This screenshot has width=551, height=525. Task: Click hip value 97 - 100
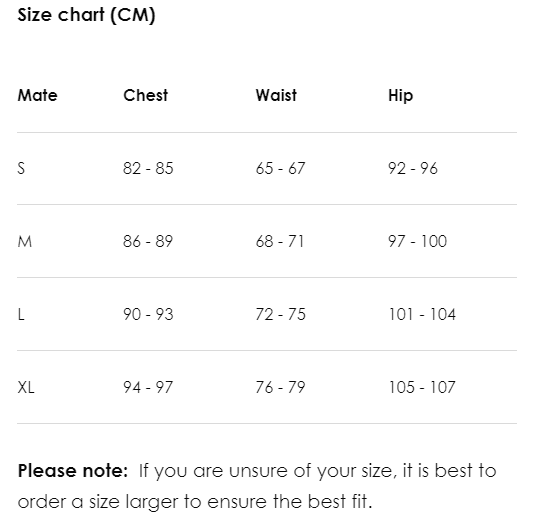[x=417, y=241]
